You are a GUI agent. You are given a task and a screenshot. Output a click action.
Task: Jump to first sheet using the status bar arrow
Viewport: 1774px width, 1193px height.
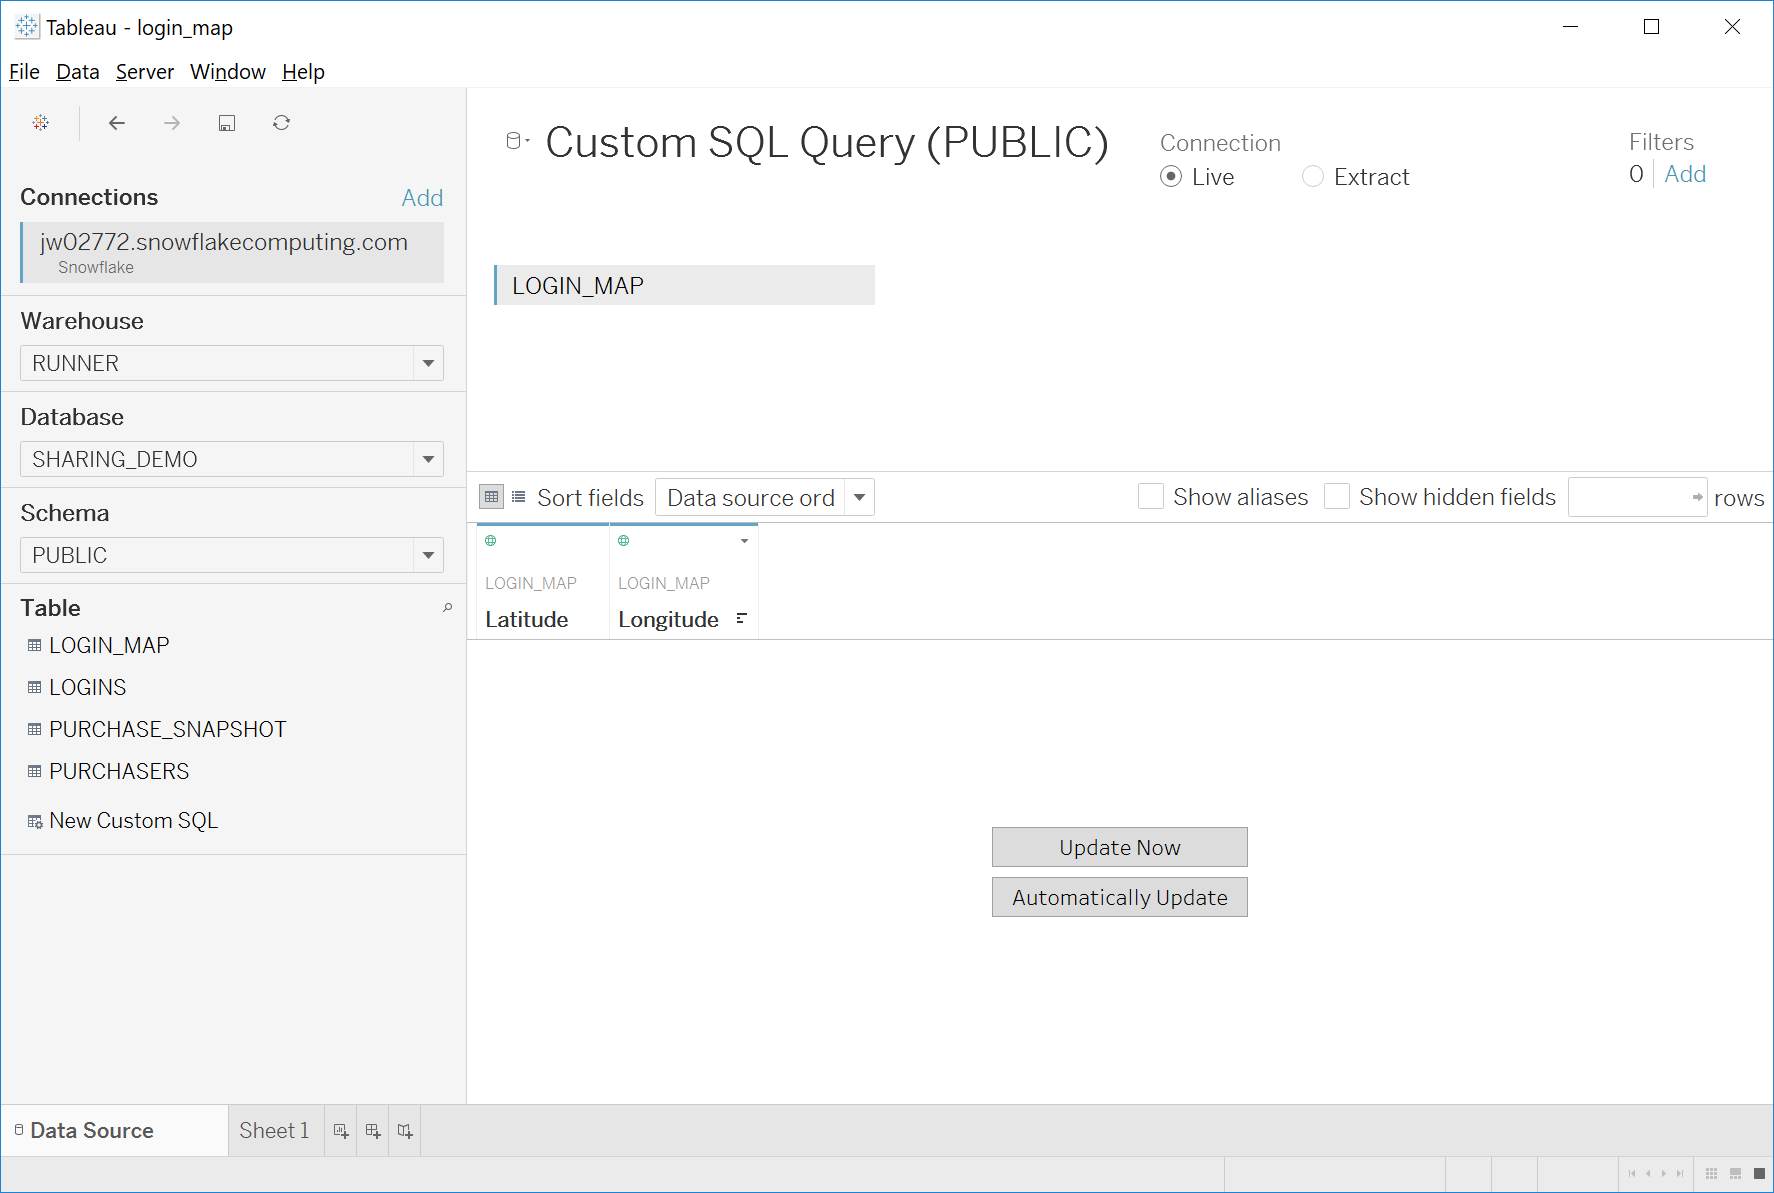coord(1632,1174)
